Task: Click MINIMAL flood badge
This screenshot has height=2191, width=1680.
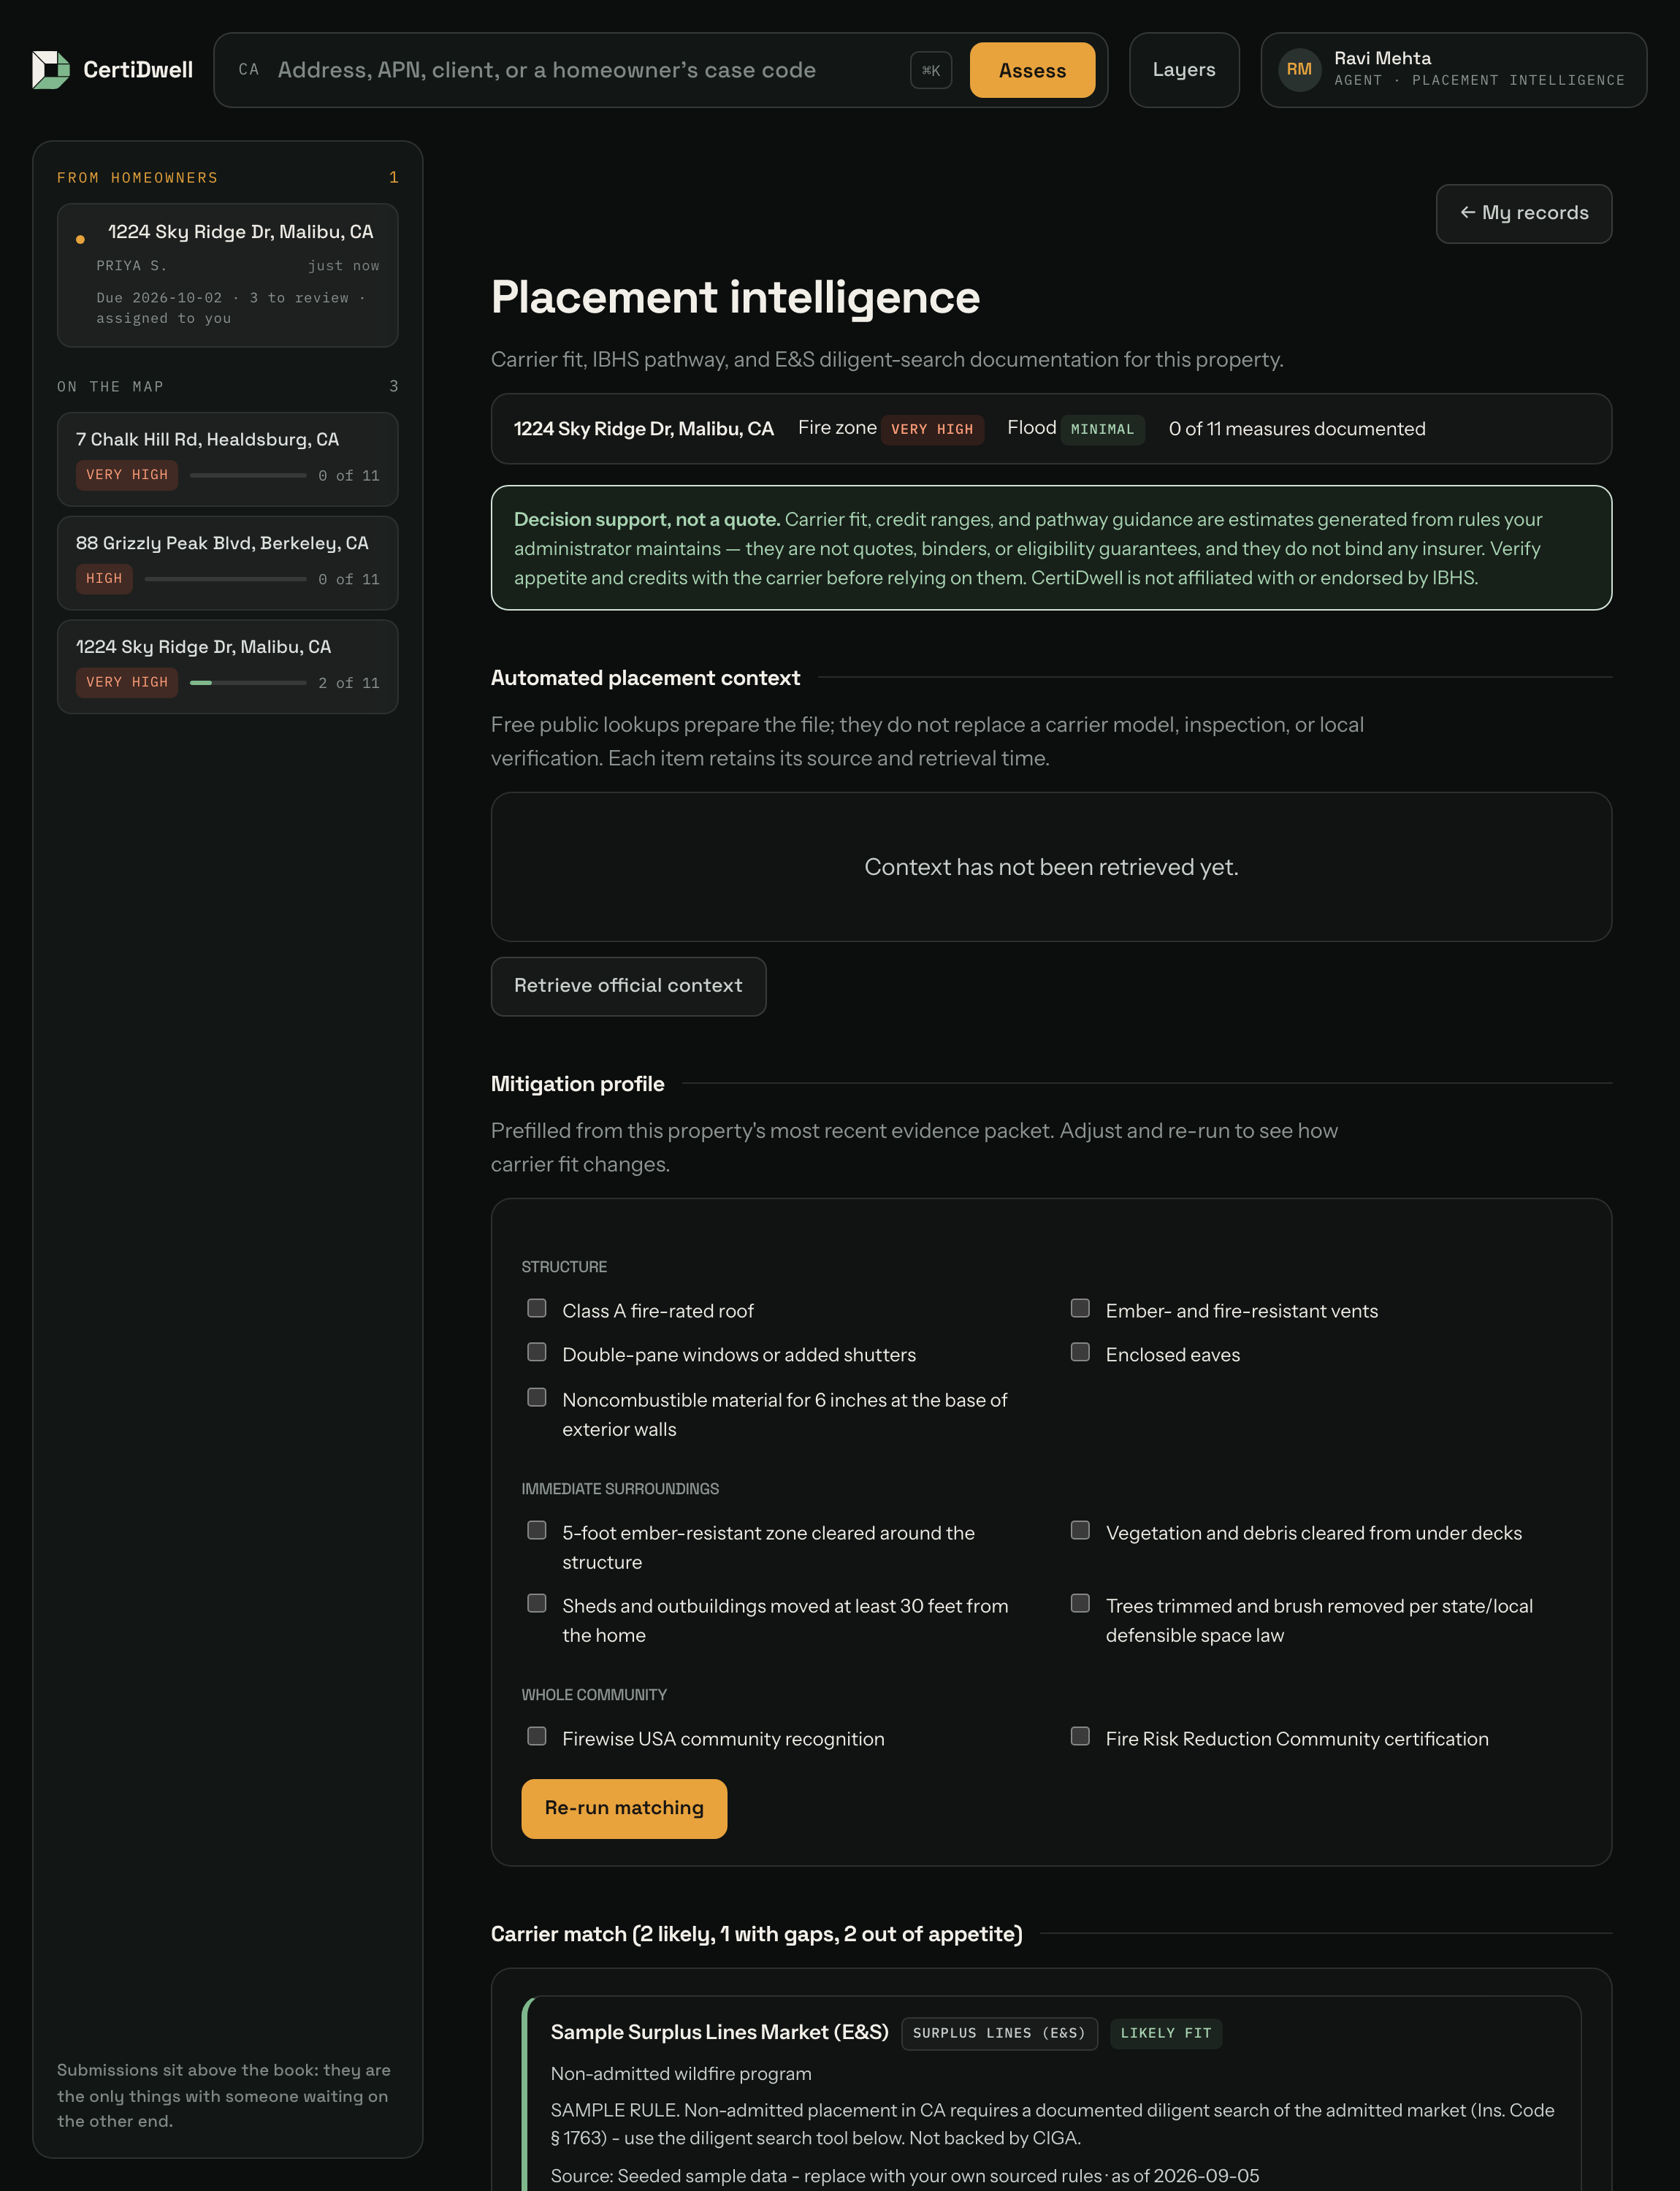Action: (1102, 429)
